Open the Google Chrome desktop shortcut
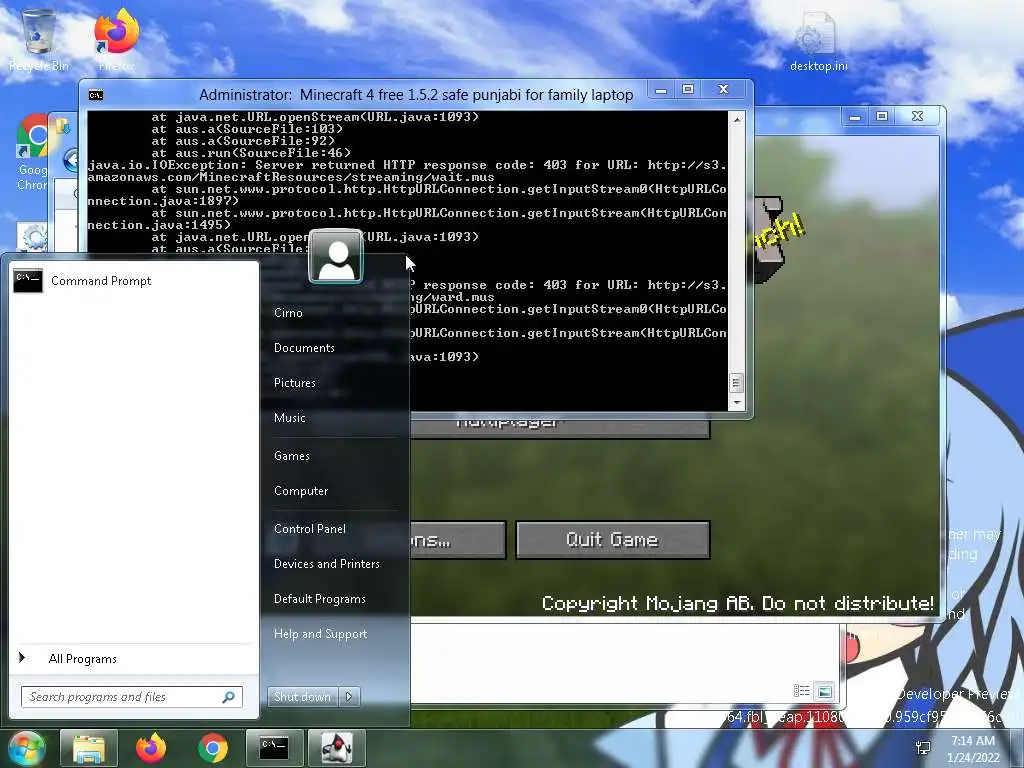The image size is (1024, 768). (x=33, y=153)
